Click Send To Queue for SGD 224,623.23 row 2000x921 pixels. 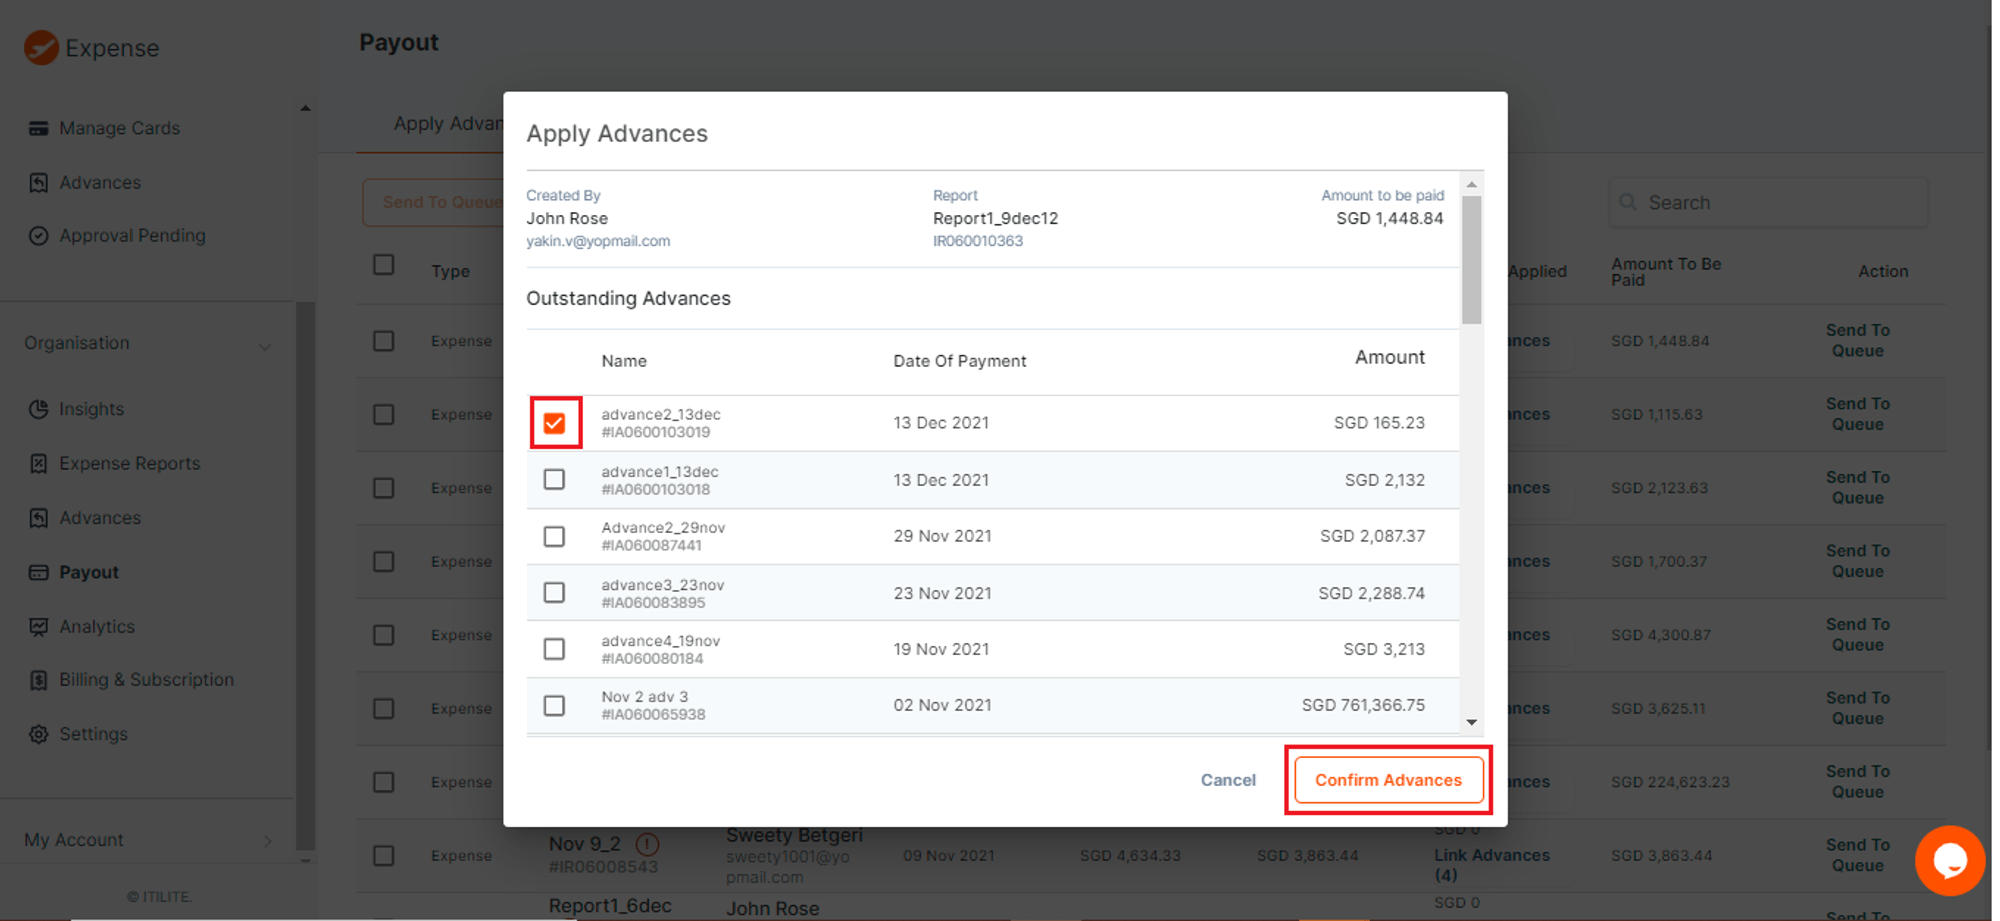point(1857,782)
